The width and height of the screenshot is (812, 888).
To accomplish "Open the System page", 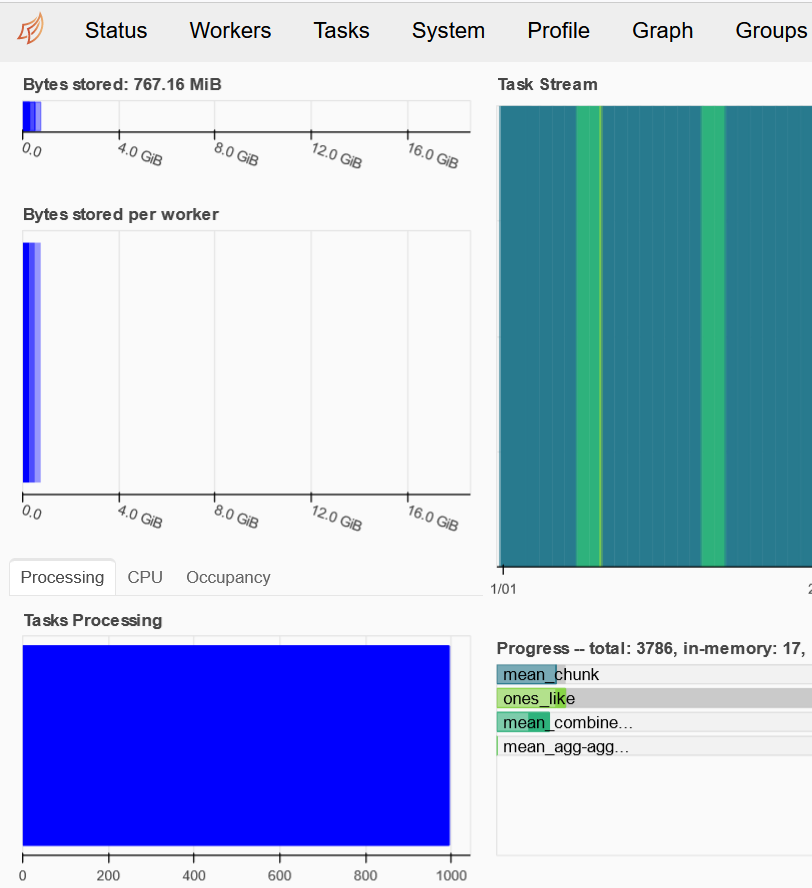I will 448,31.
